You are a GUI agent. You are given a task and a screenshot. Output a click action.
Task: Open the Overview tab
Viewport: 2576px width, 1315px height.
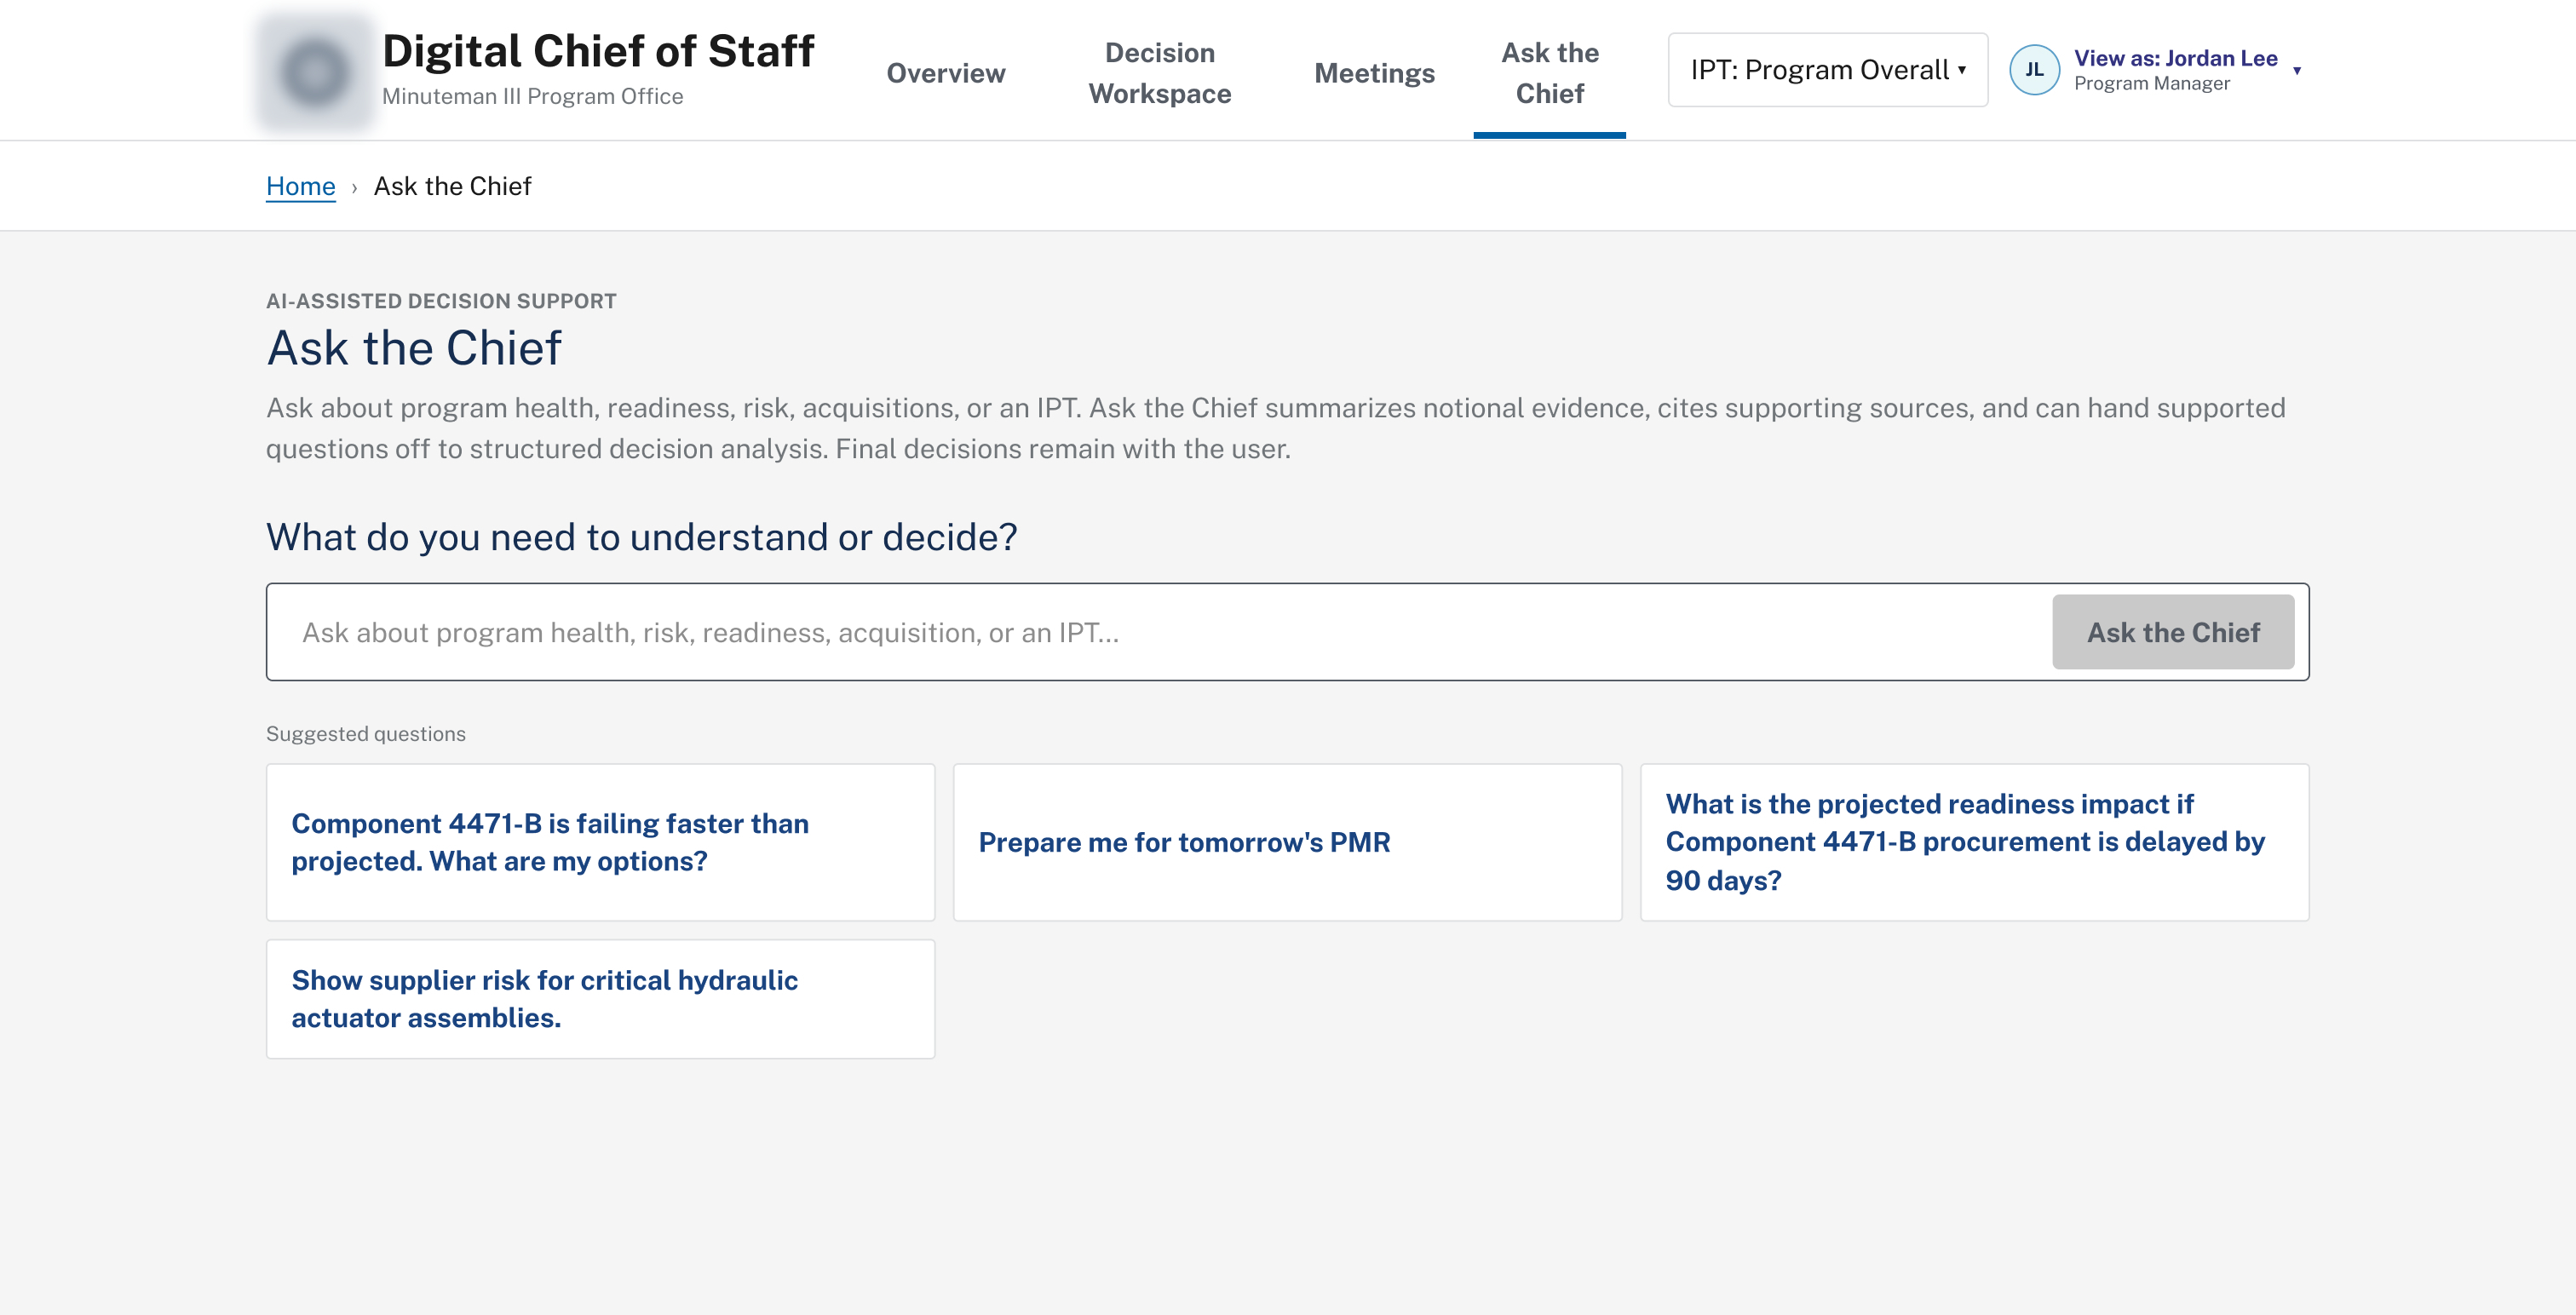pyautogui.click(x=945, y=73)
